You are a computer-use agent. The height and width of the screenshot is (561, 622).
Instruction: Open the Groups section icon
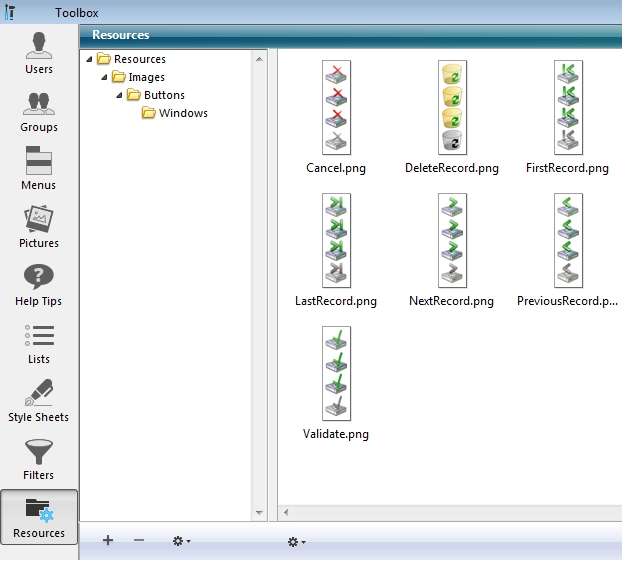(39, 111)
